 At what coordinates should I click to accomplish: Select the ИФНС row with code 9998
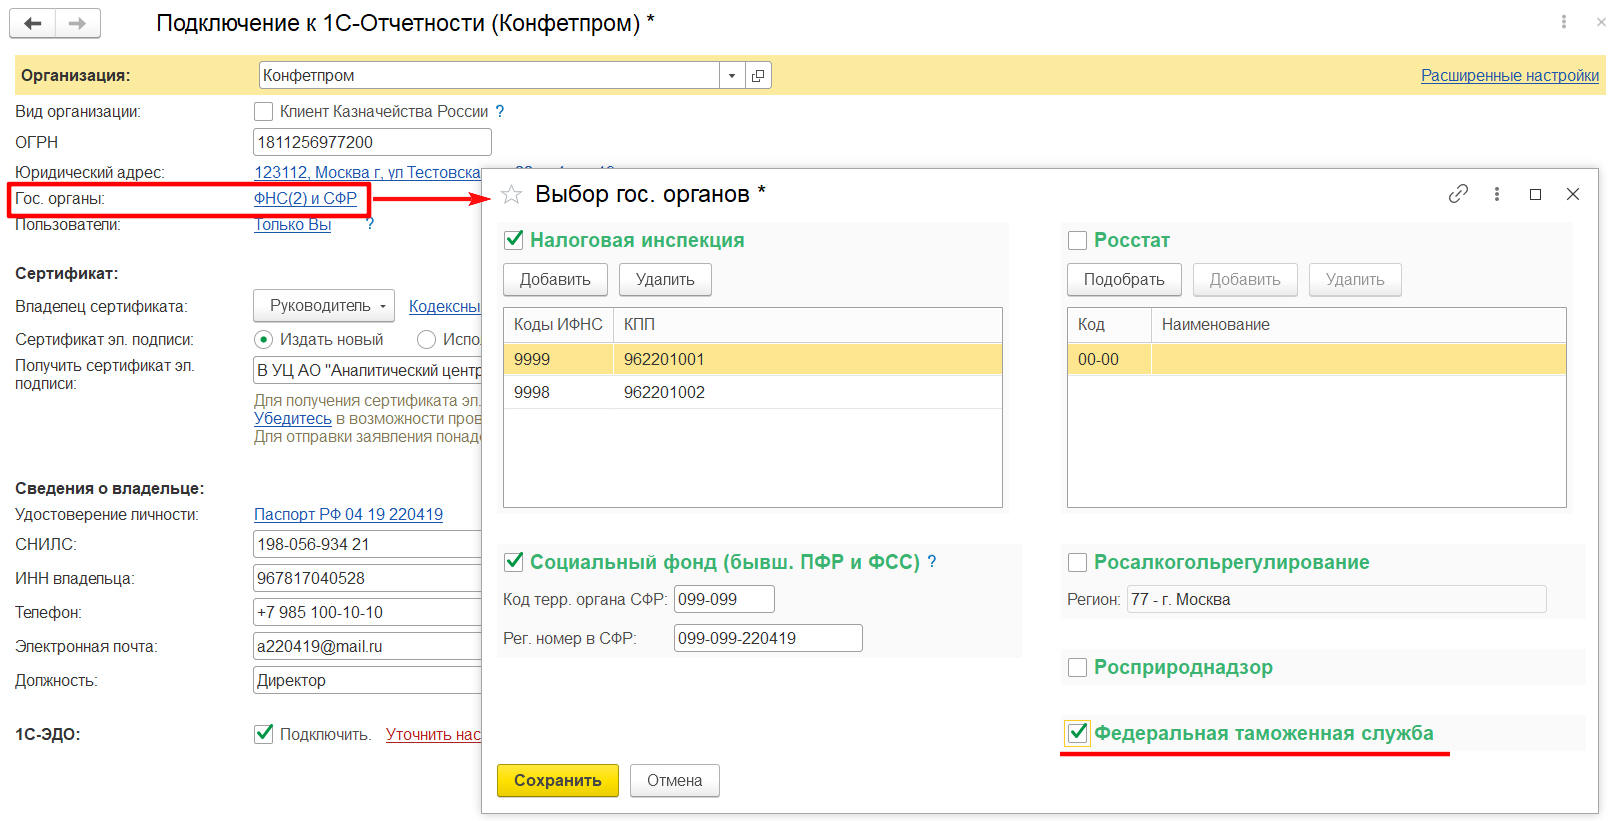tap(753, 392)
